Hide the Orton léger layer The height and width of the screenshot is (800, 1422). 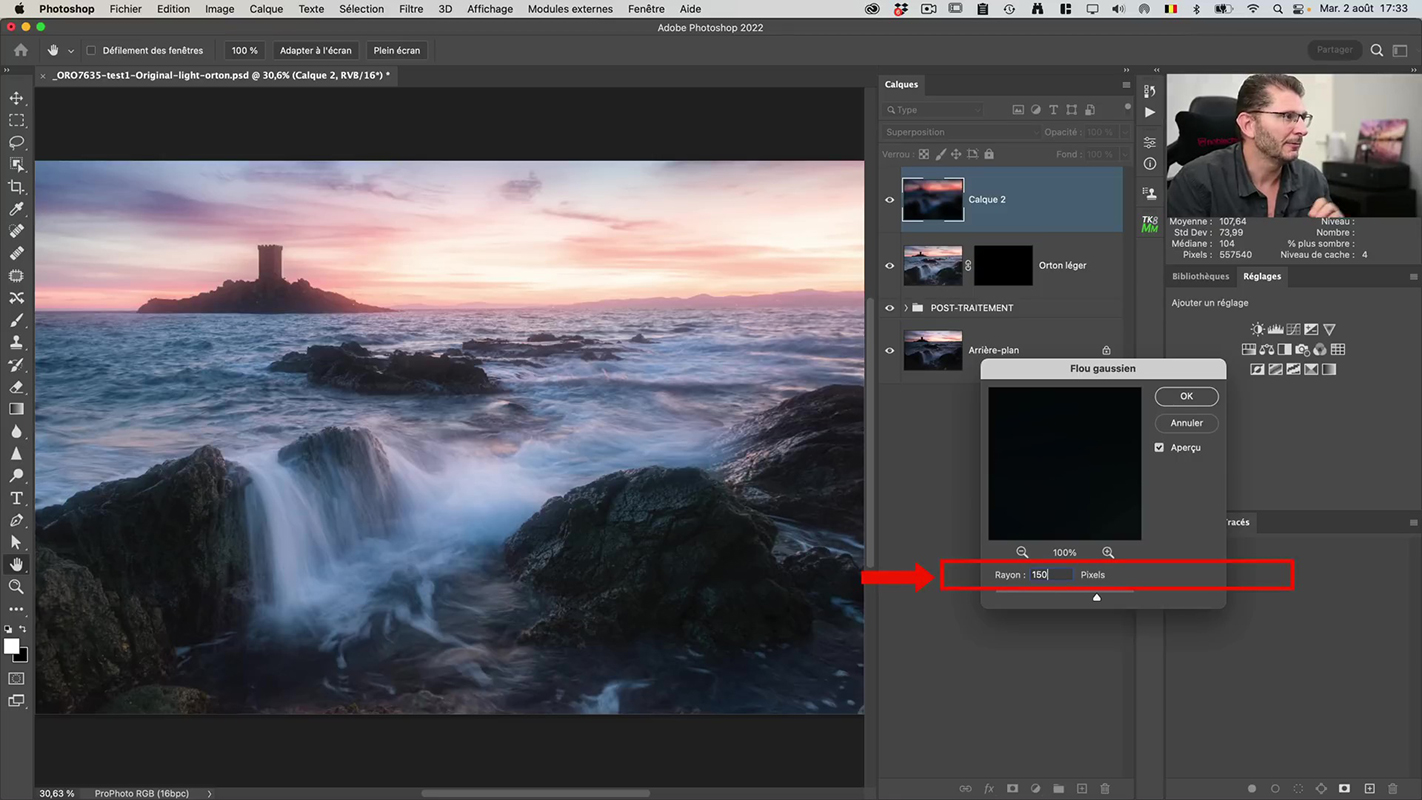pos(889,266)
